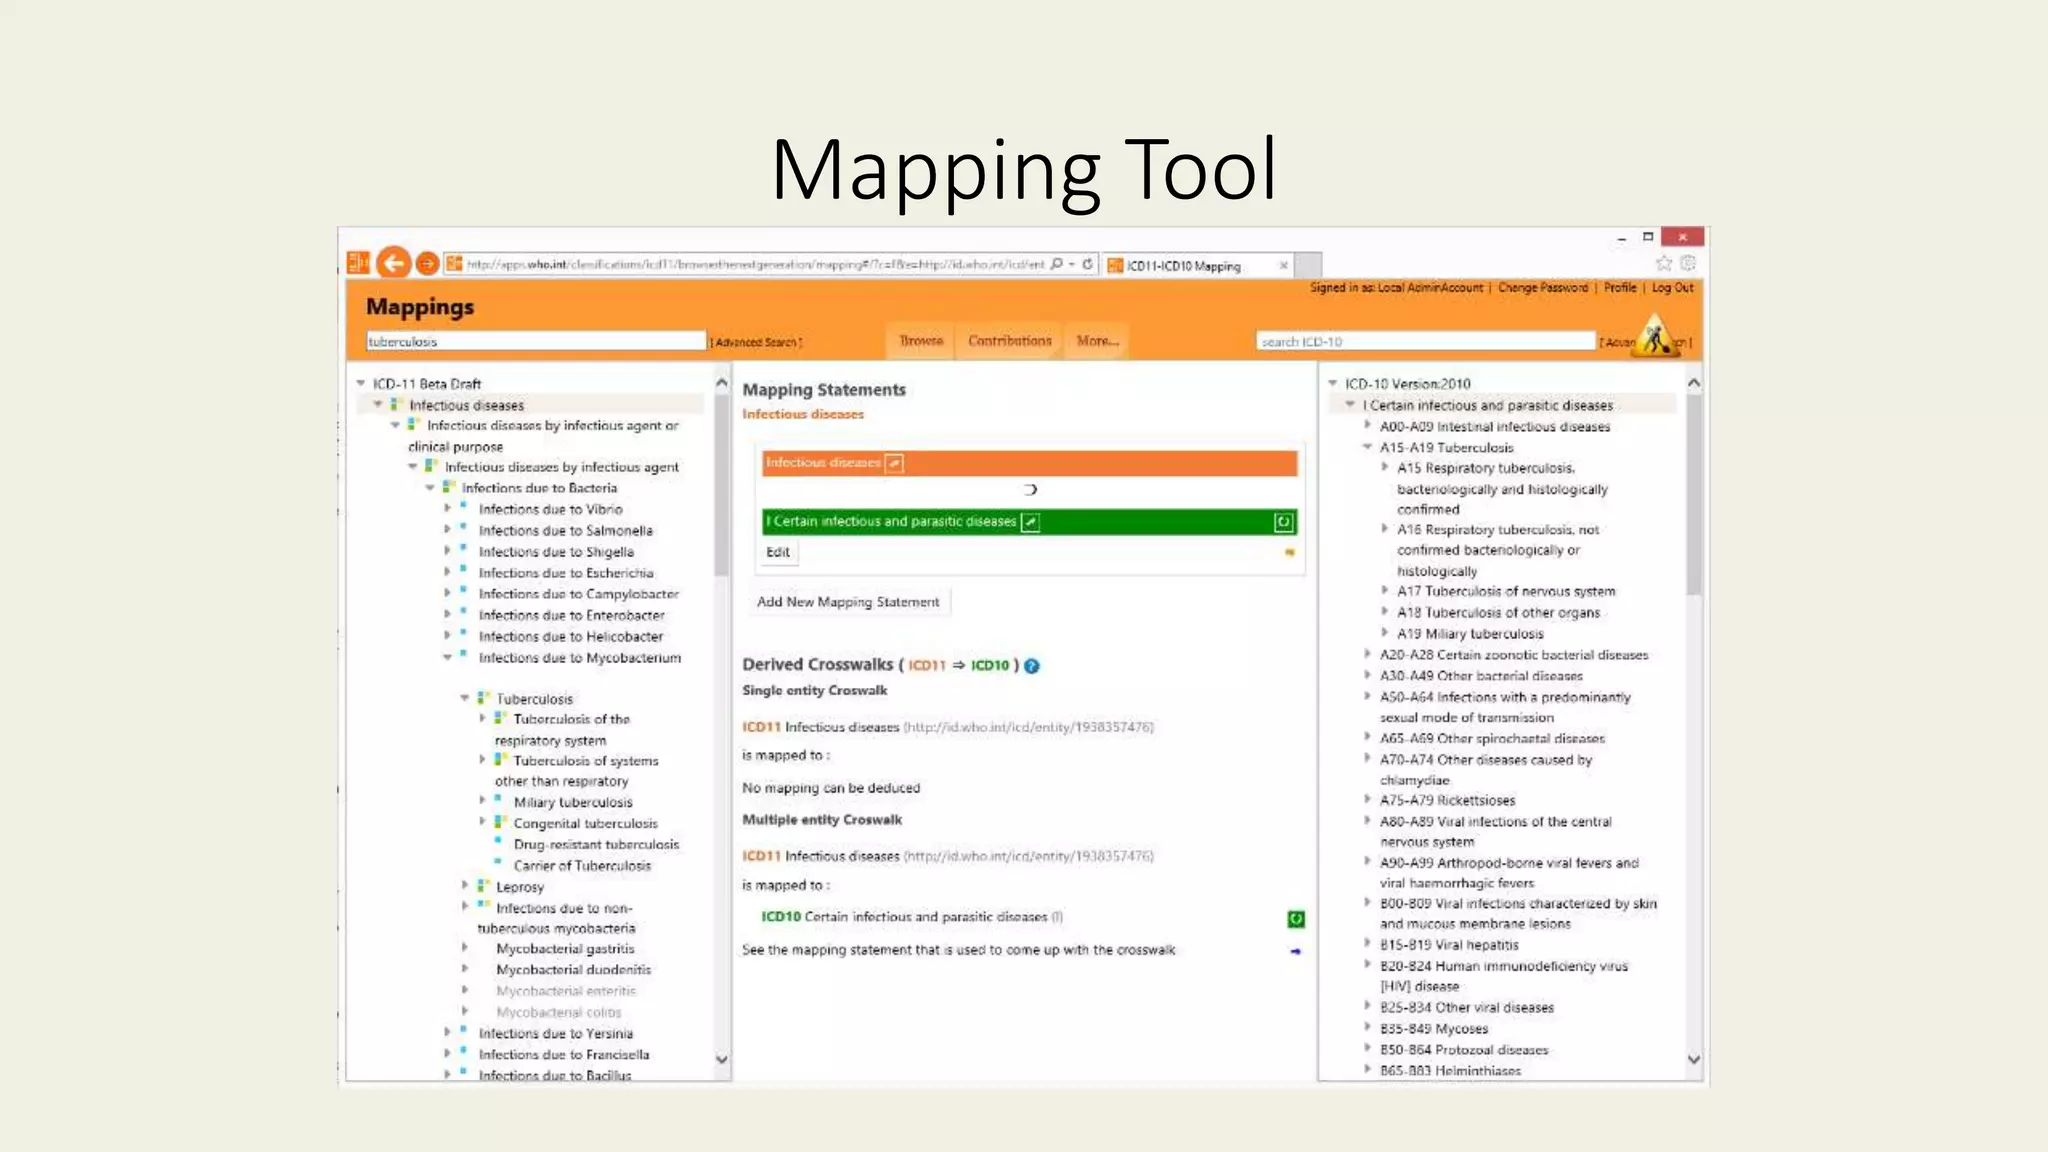Select A19 Miliary tuberculosis in ICD-10 tree
The image size is (2048, 1152).
click(x=1470, y=634)
